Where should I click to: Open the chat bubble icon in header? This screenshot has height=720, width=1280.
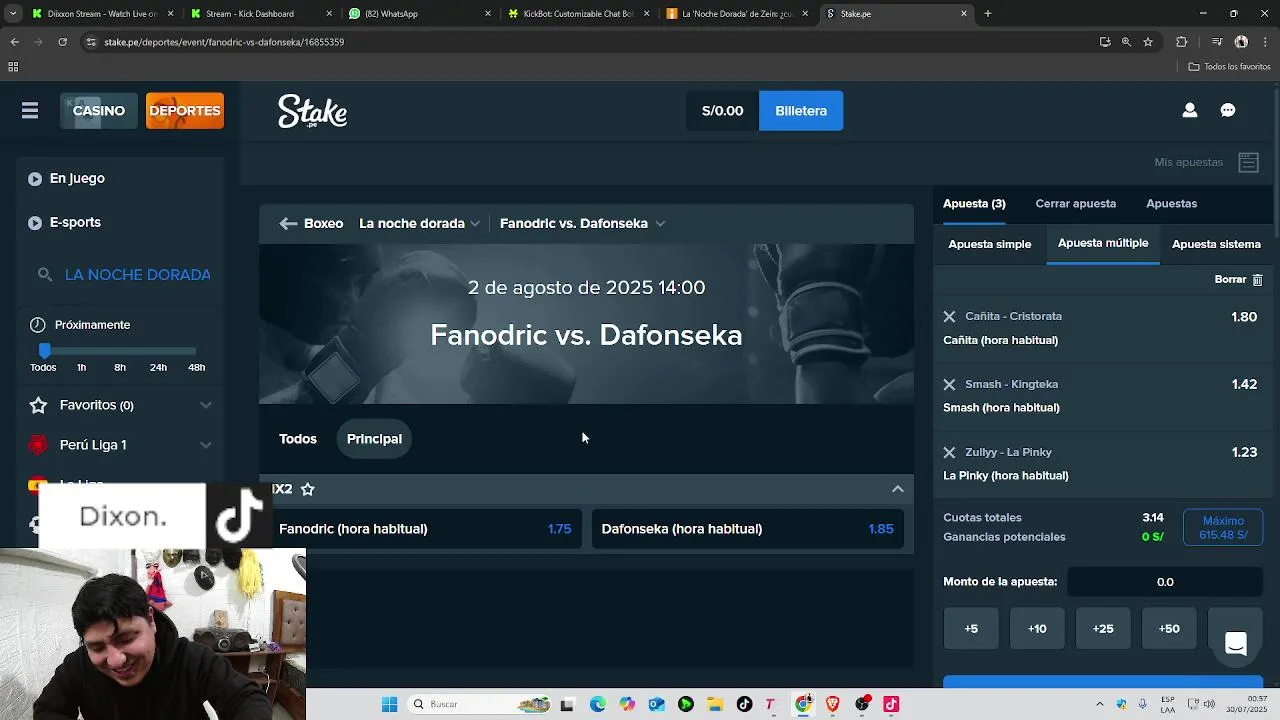pyautogui.click(x=1228, y=111)
